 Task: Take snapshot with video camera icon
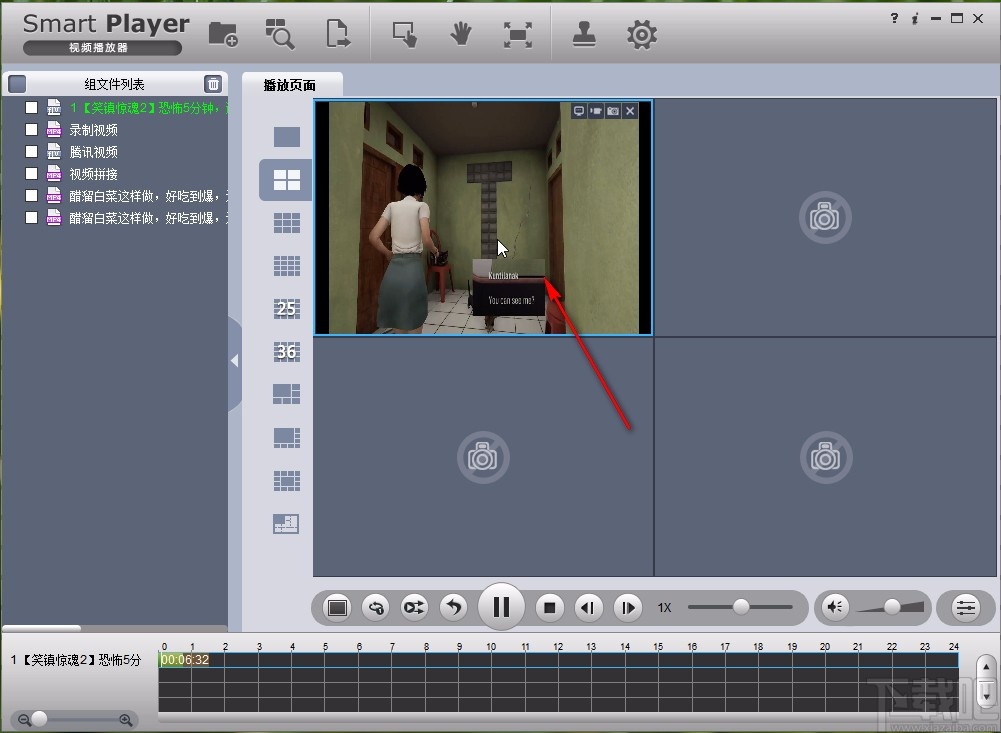(x=595, y=111)
